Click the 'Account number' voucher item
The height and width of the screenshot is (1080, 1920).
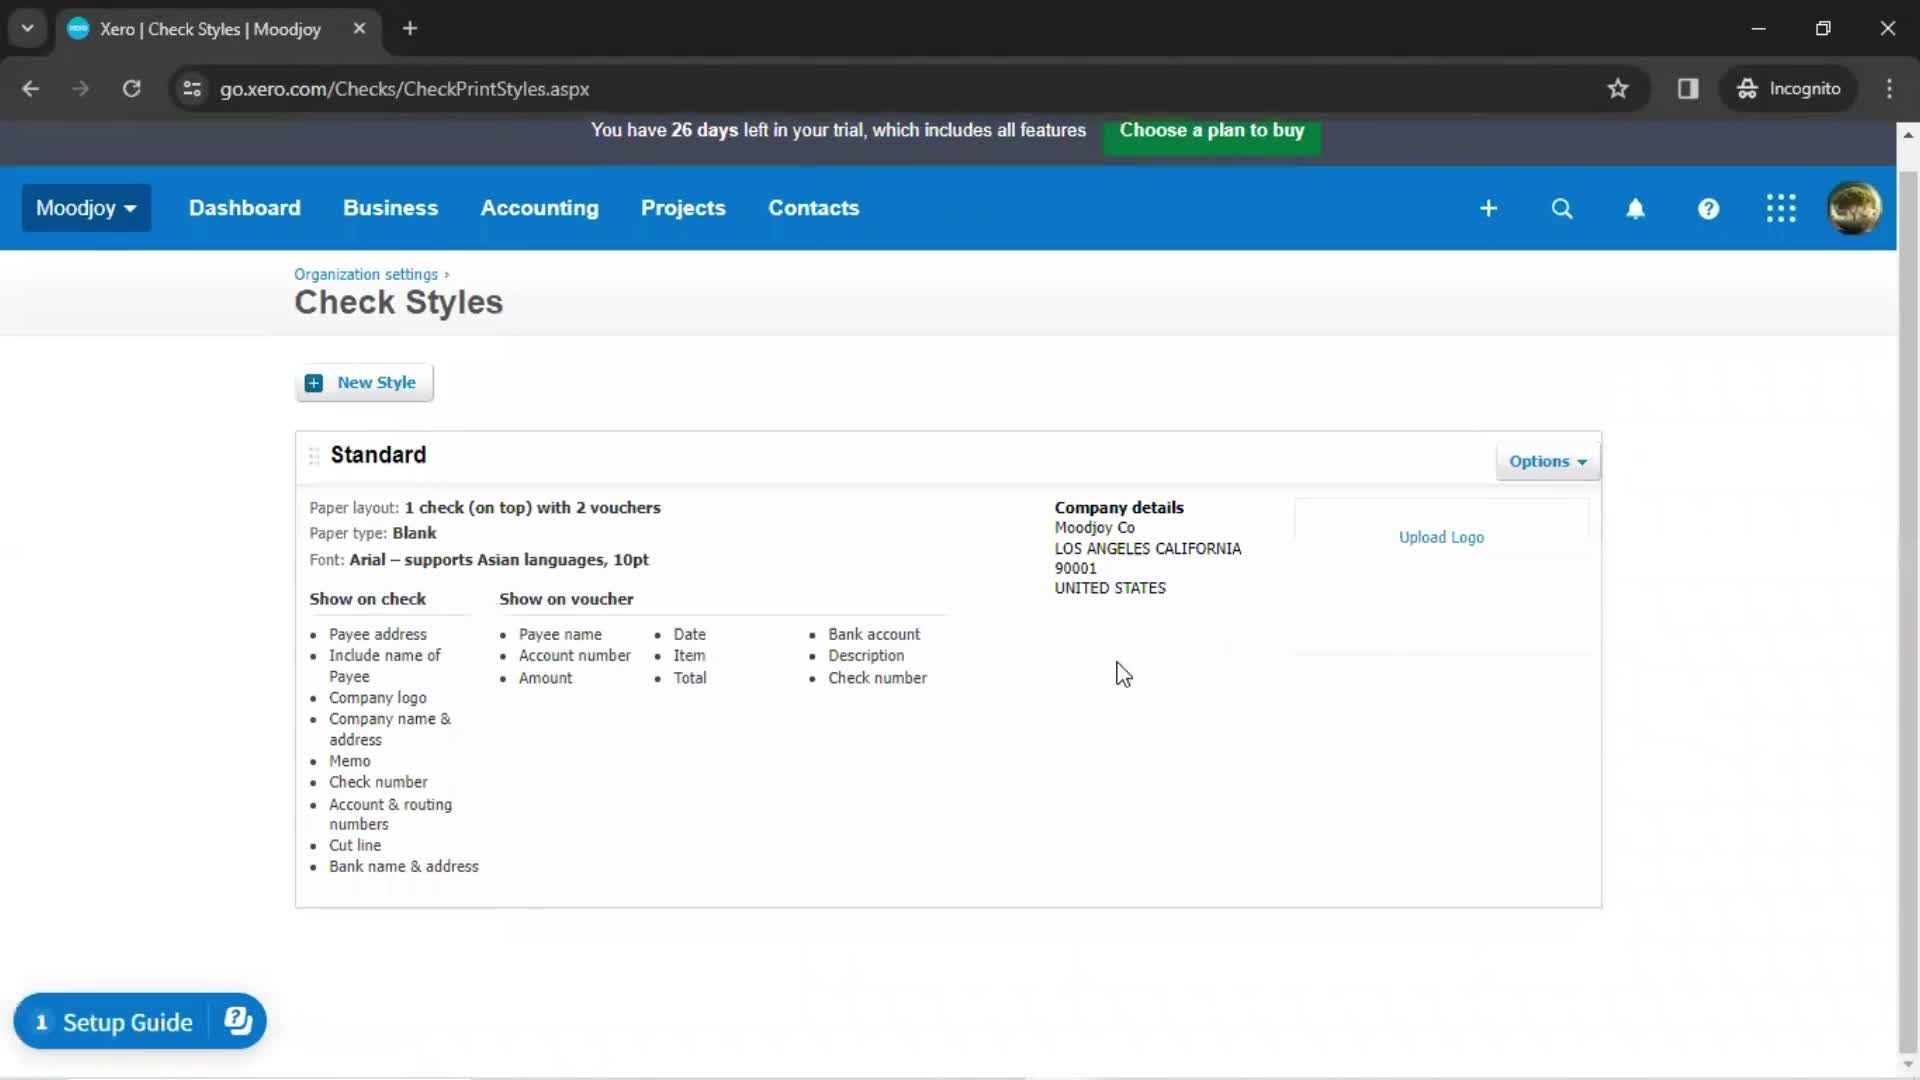click(x=575, y=656)
